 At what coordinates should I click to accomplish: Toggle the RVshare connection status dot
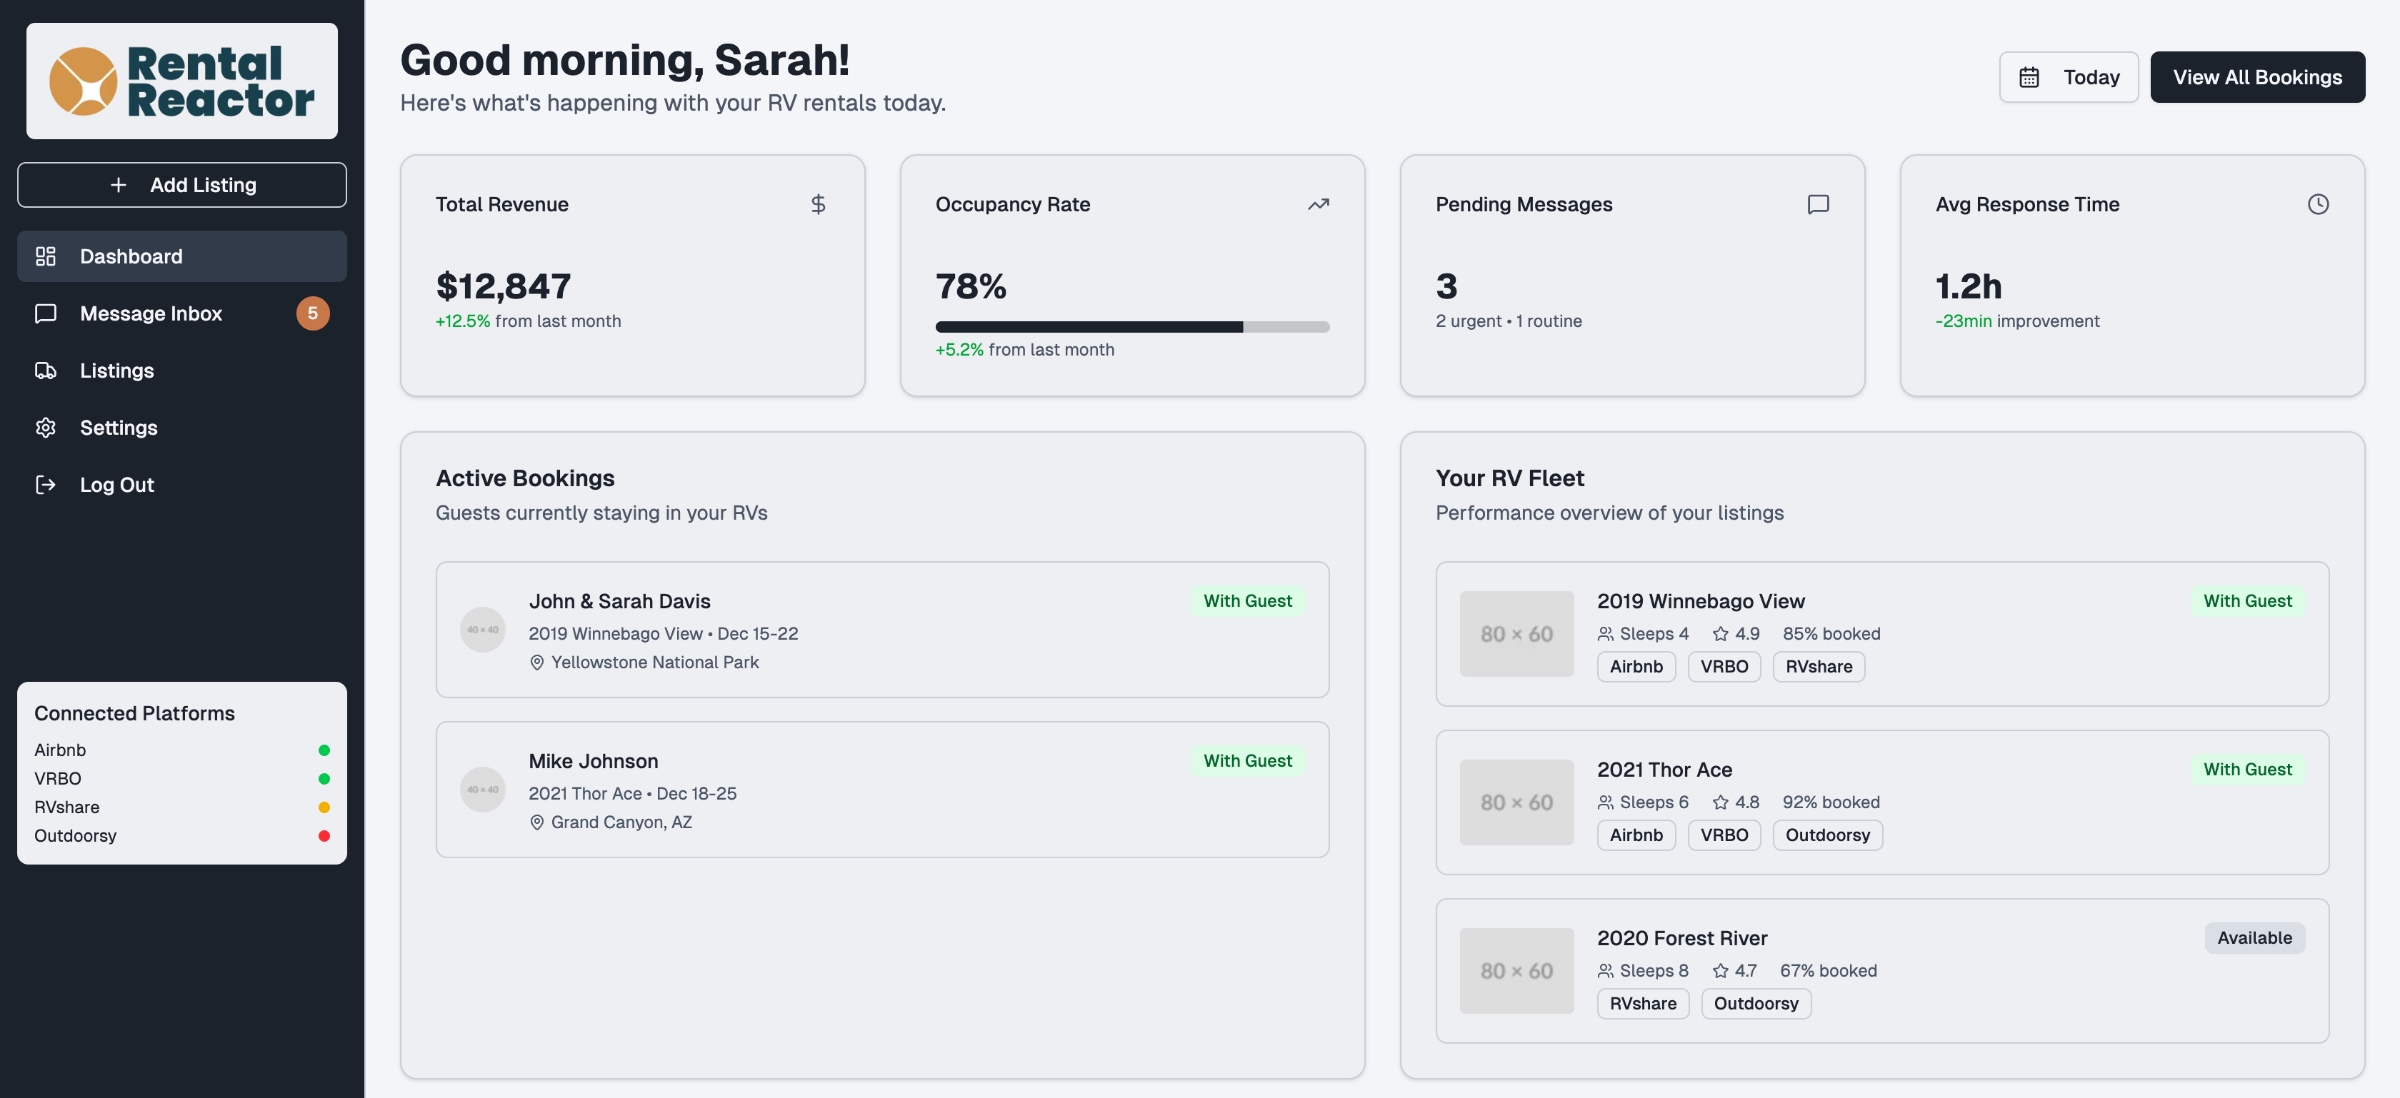tap(323, 807)
